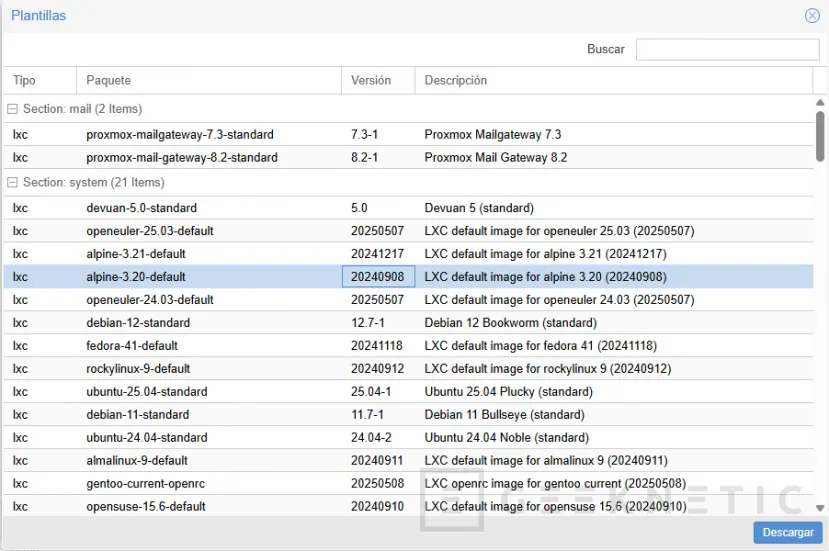829x551 pixels.
Task: Click the alpine-3.20-default package name
Action: 136,277
